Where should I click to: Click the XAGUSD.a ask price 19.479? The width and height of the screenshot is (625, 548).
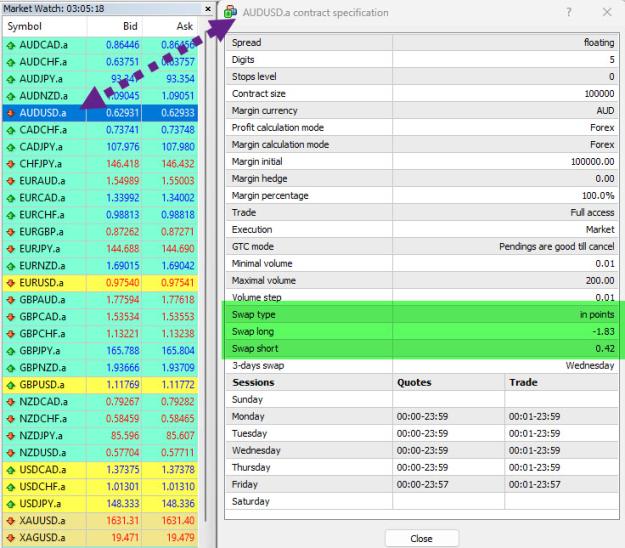click(x=181, y=537)
